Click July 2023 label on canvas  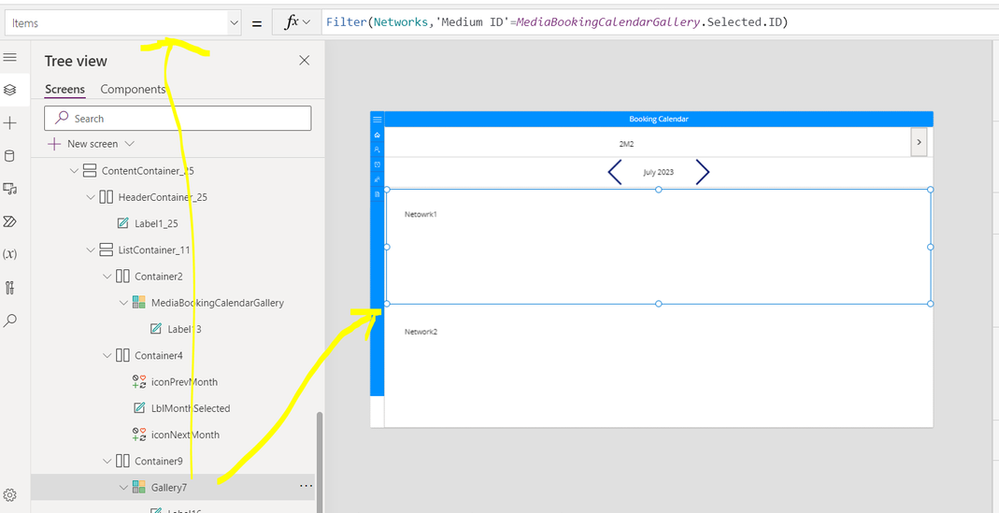[659, 172]
